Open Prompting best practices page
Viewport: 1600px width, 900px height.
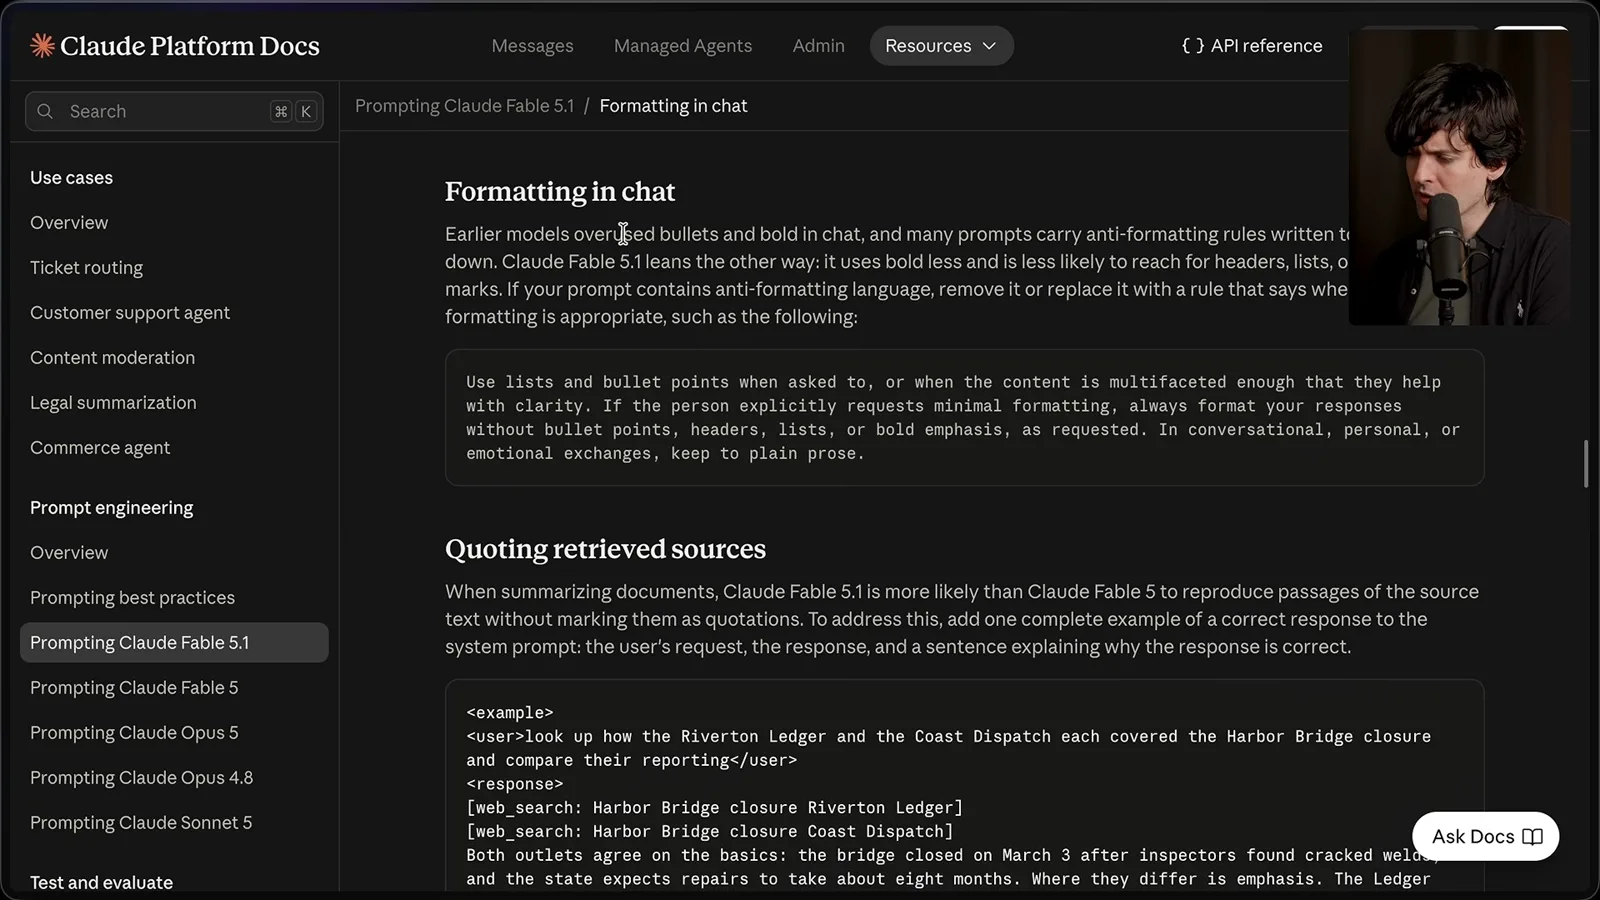coord(132,598)
